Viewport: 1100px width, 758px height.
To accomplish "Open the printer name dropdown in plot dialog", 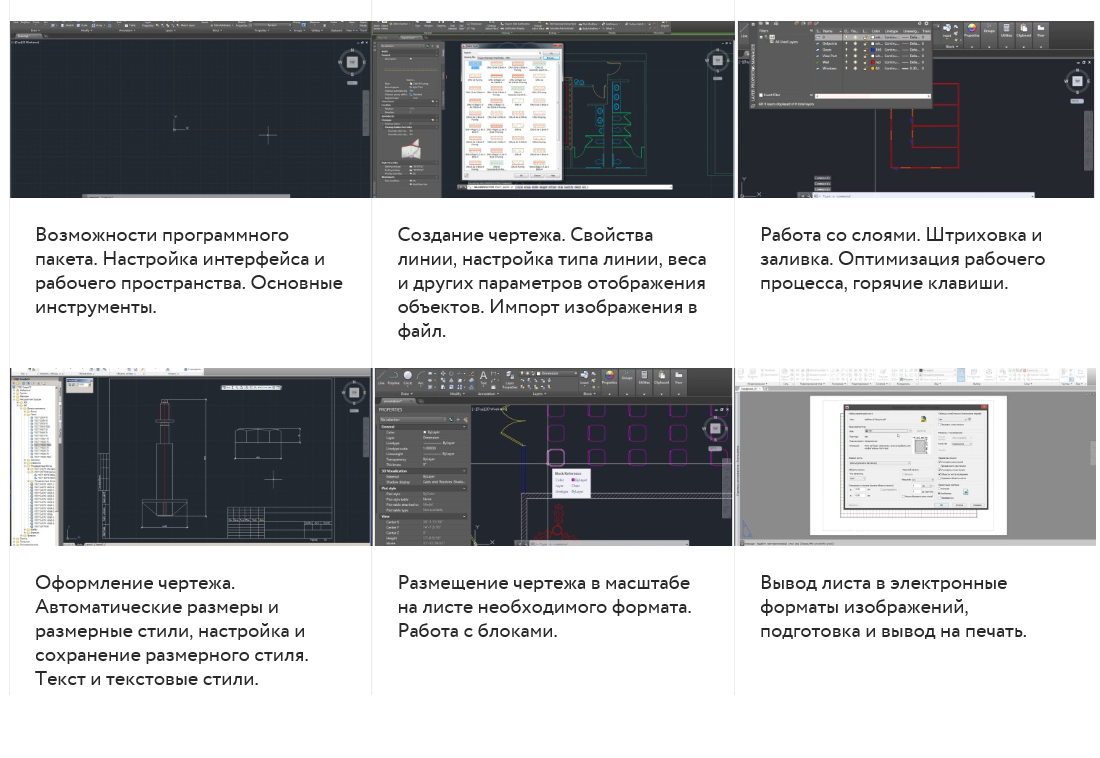I will [888, 430].
